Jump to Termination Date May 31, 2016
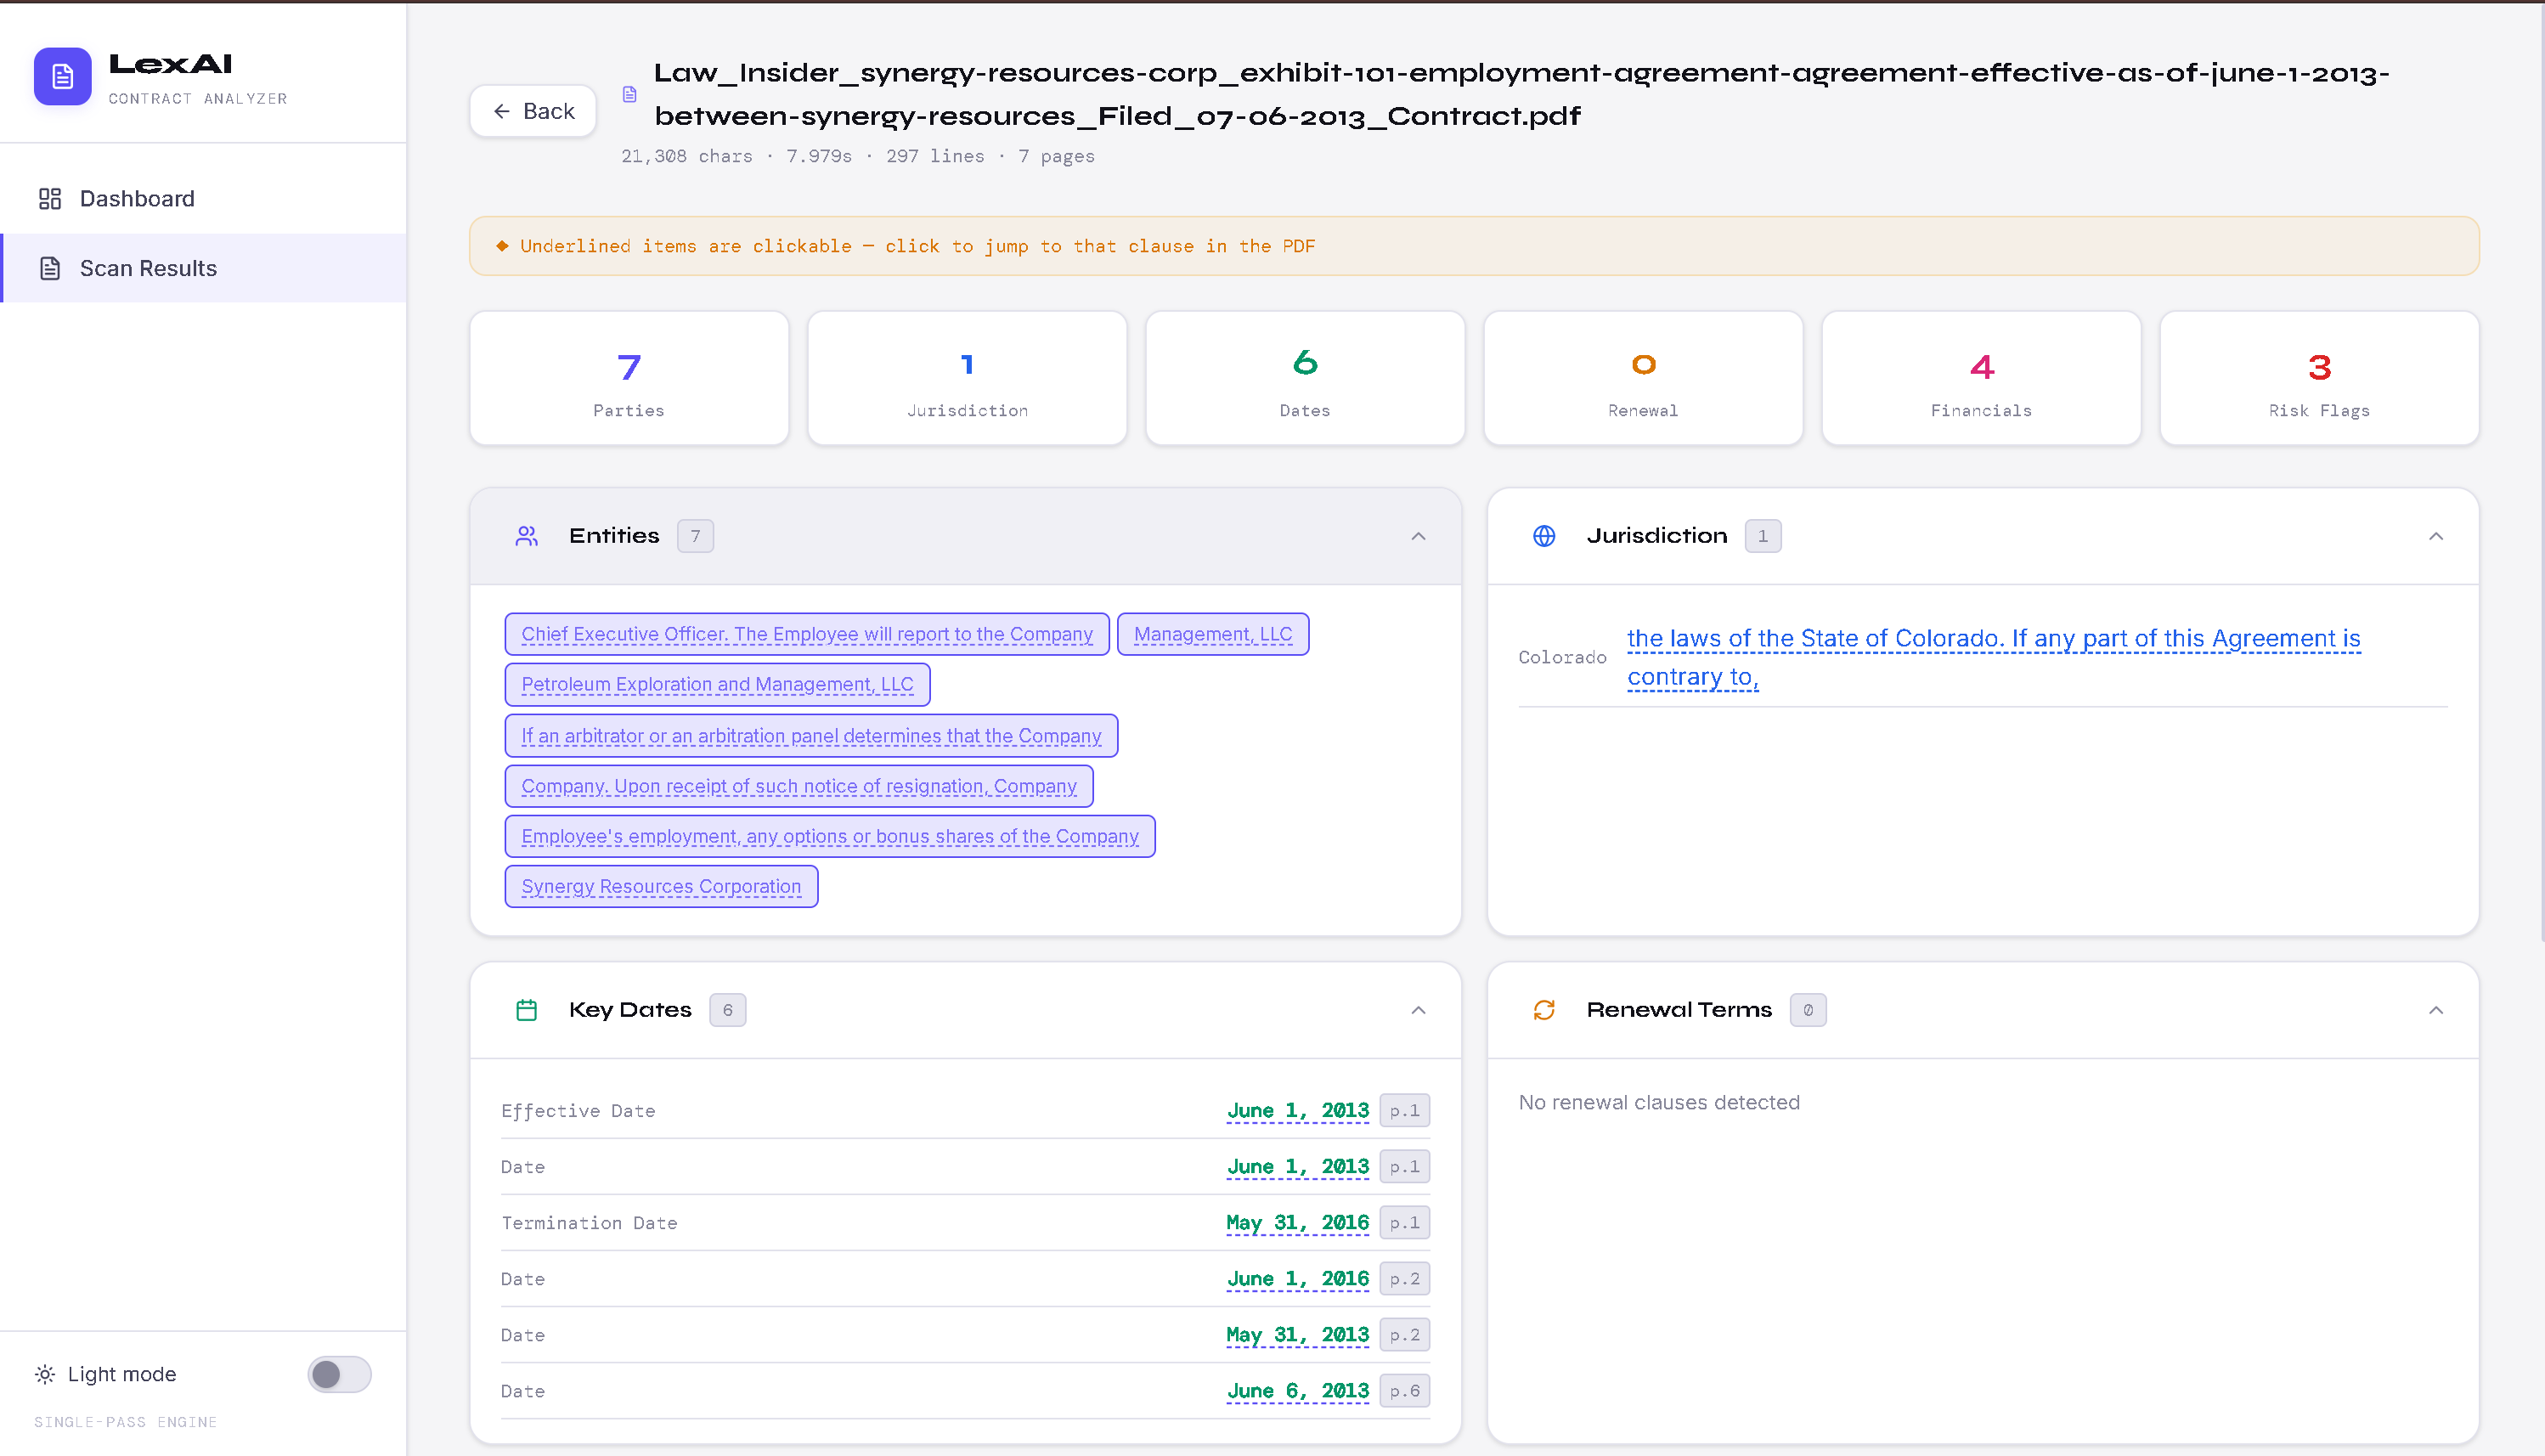The width and height of the screenshot is (2545, 1456). [1297, 1222]
